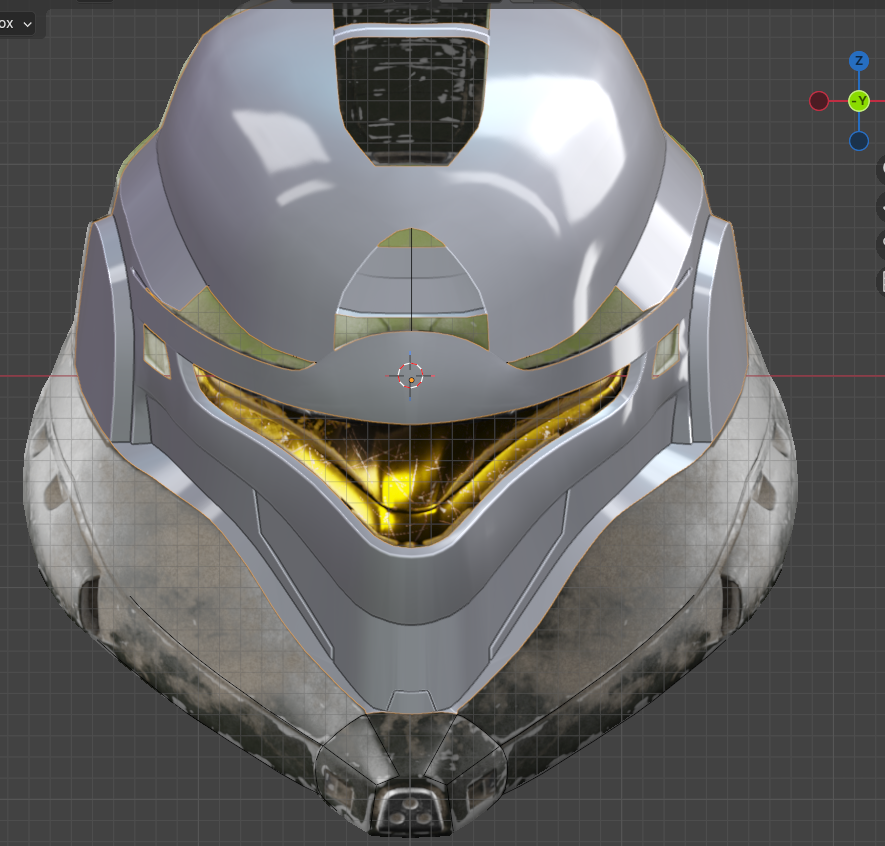885x846 pixels.
Task: Open the Select Box mode dropdown
Action: 16,24
